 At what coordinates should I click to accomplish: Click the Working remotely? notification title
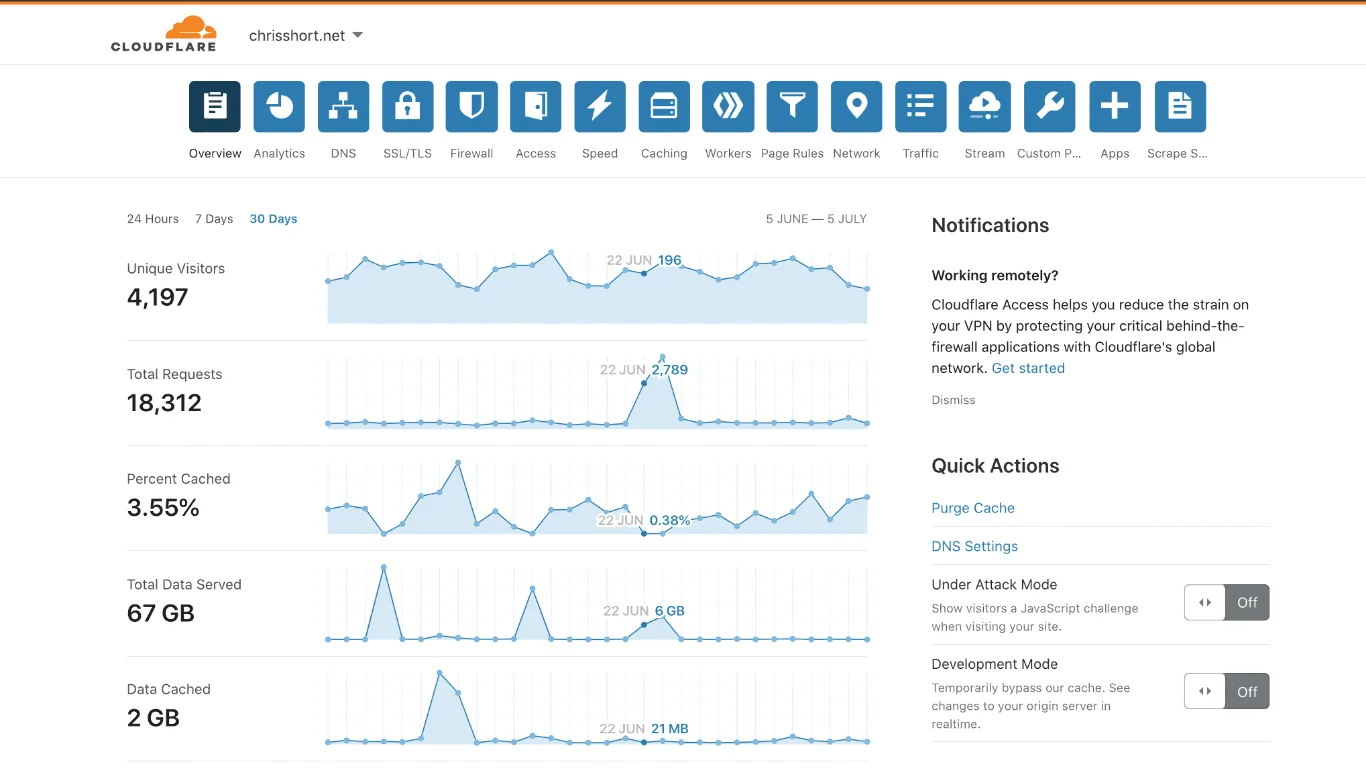[x=995, y=276]
